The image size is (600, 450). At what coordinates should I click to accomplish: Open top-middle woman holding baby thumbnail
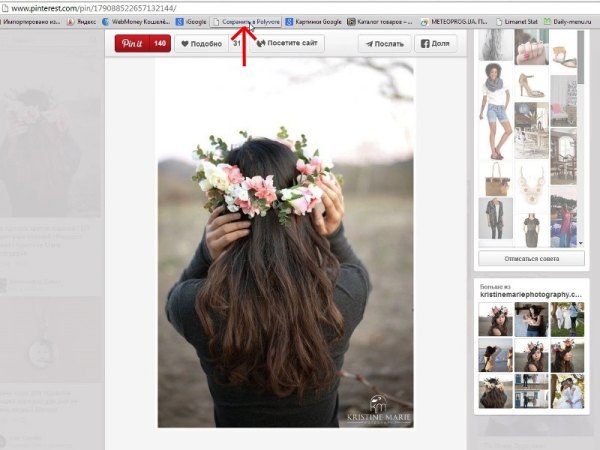point(532,319)
